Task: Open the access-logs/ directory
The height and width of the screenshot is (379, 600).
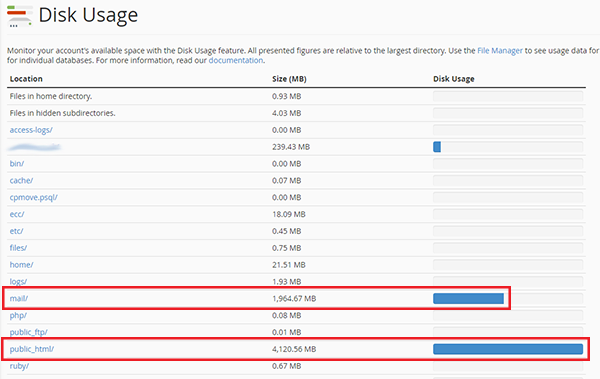Action: [31, 130]
